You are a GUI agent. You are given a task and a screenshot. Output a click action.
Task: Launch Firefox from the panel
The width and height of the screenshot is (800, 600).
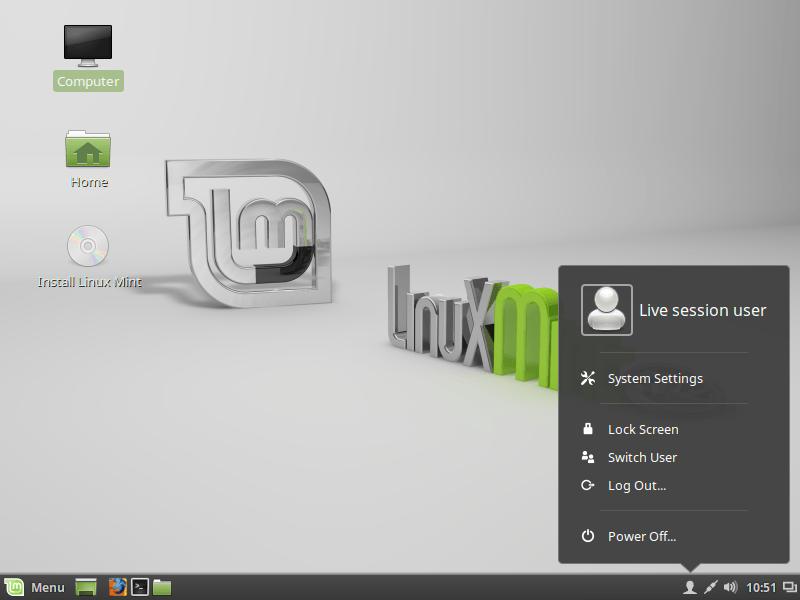click(x=117, y=587)
